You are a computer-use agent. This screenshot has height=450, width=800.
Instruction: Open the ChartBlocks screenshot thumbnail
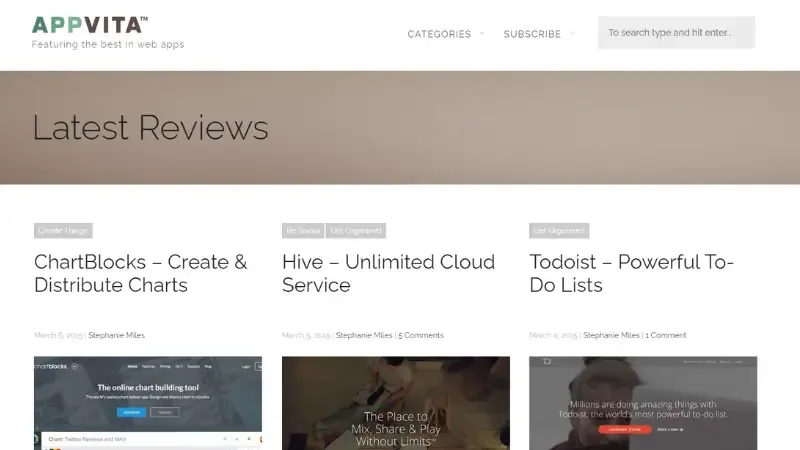click(x=148, y=403)
